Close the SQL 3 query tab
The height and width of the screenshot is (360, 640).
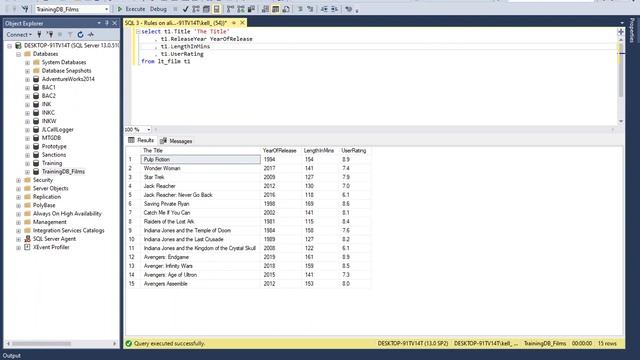(x=242, y=23)
